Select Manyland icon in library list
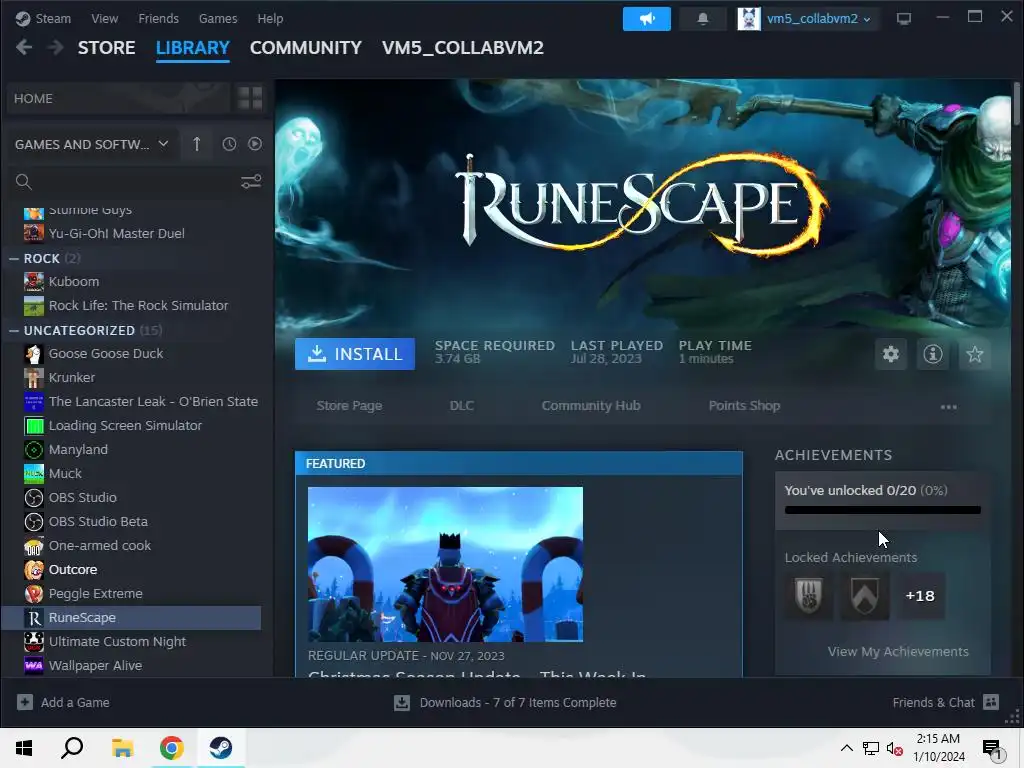The width and height of the screenshot is (1024, 768). pos(34,449)
